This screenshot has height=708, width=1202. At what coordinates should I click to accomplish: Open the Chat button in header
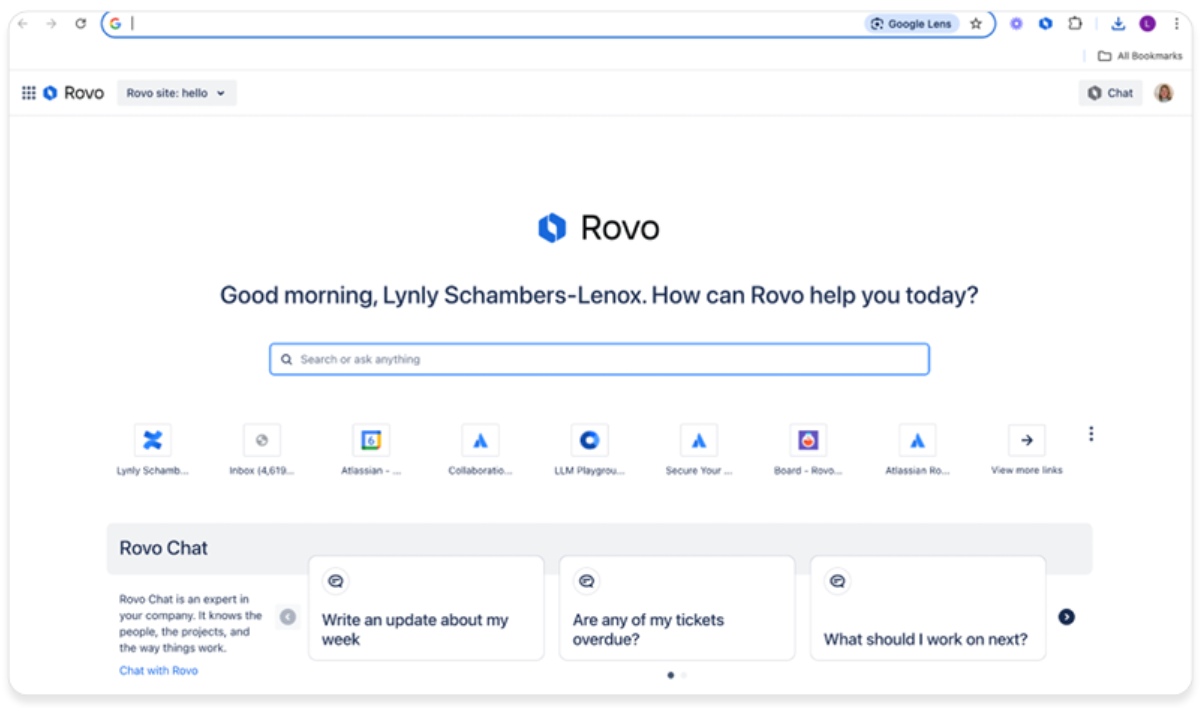(x=1110, y=93)
